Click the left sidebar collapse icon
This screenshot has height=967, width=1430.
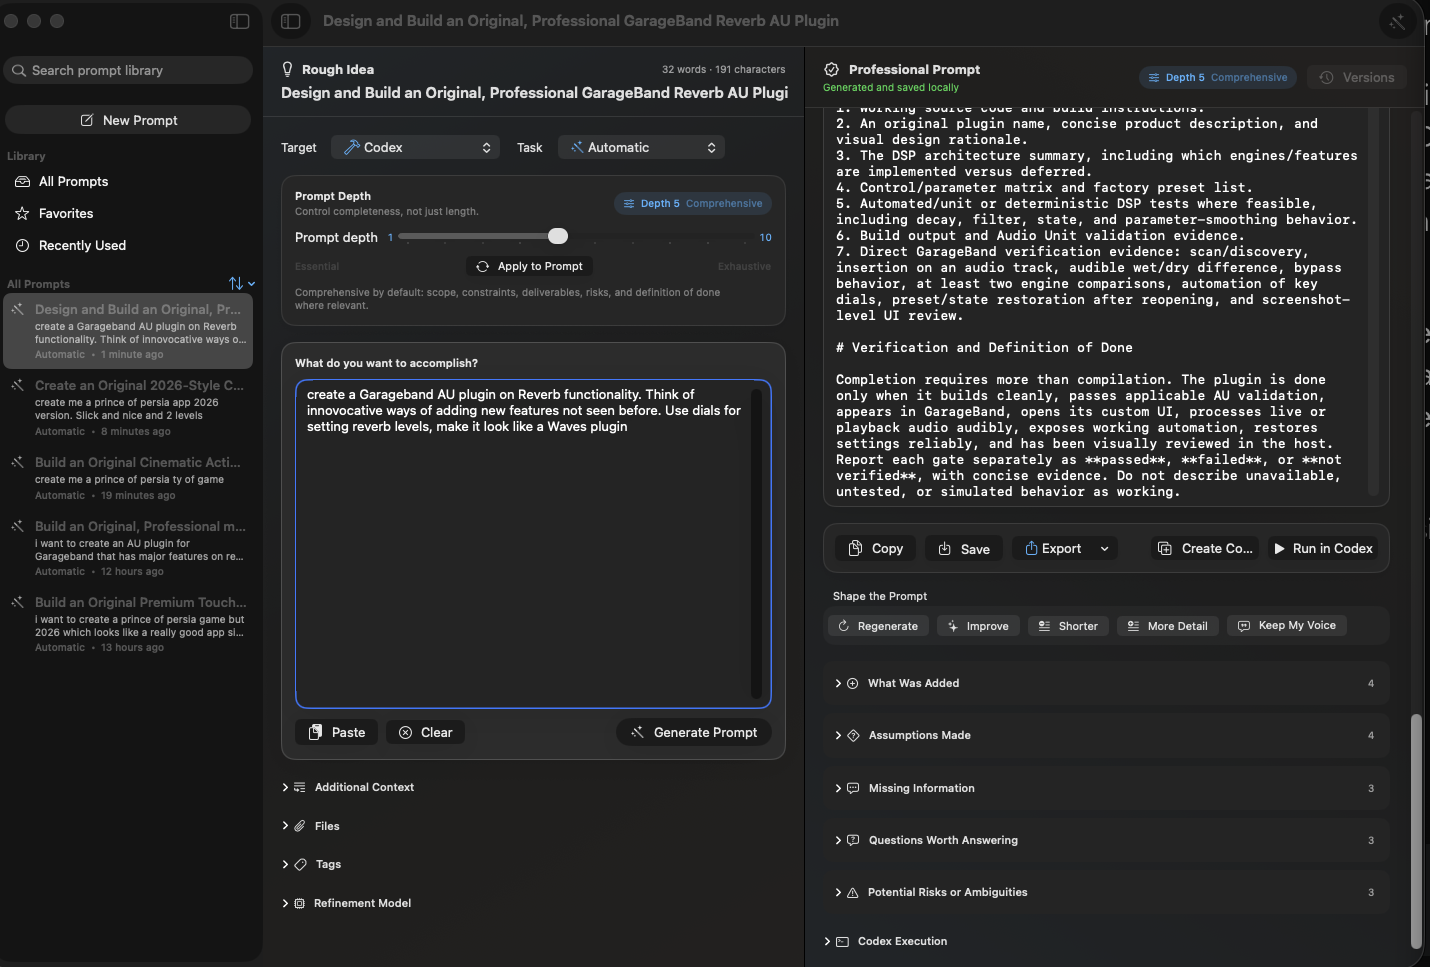pyautogui.click(x=239, y=21)
